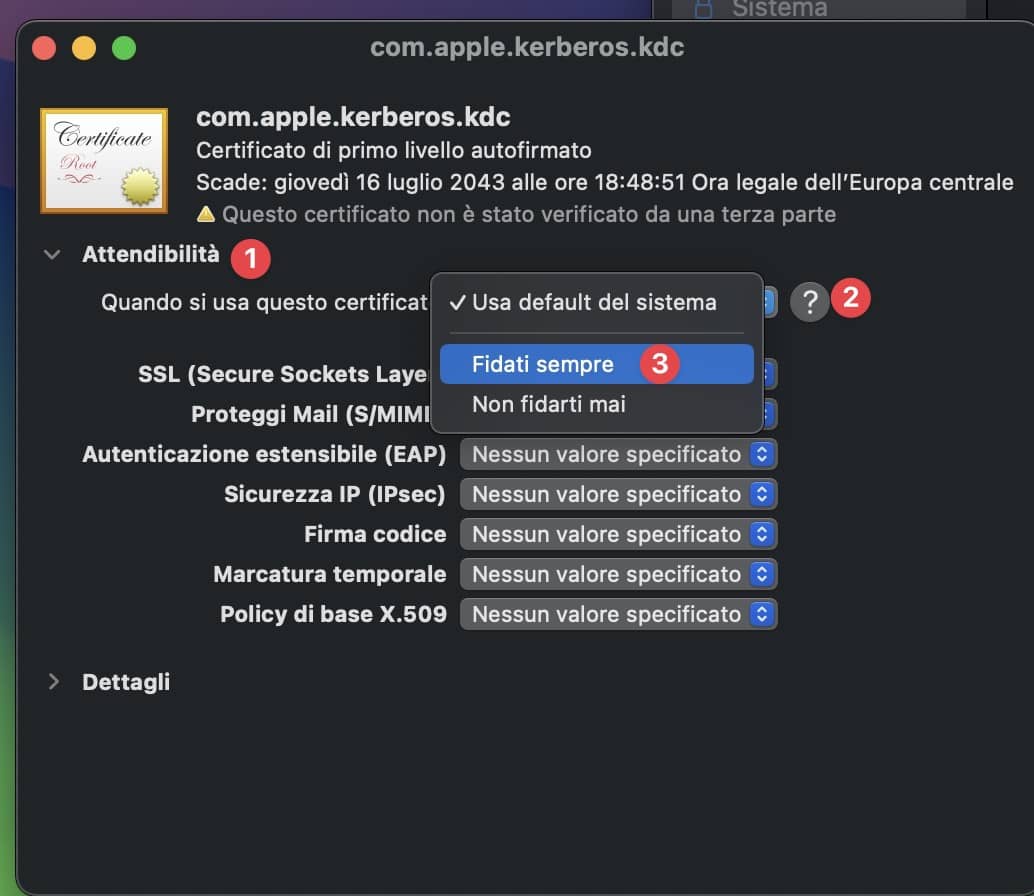This screenshot has width=1034, height=896.
Task: Click the Autenticazione estensibile (EAP) label
Action: coord(264,454)
